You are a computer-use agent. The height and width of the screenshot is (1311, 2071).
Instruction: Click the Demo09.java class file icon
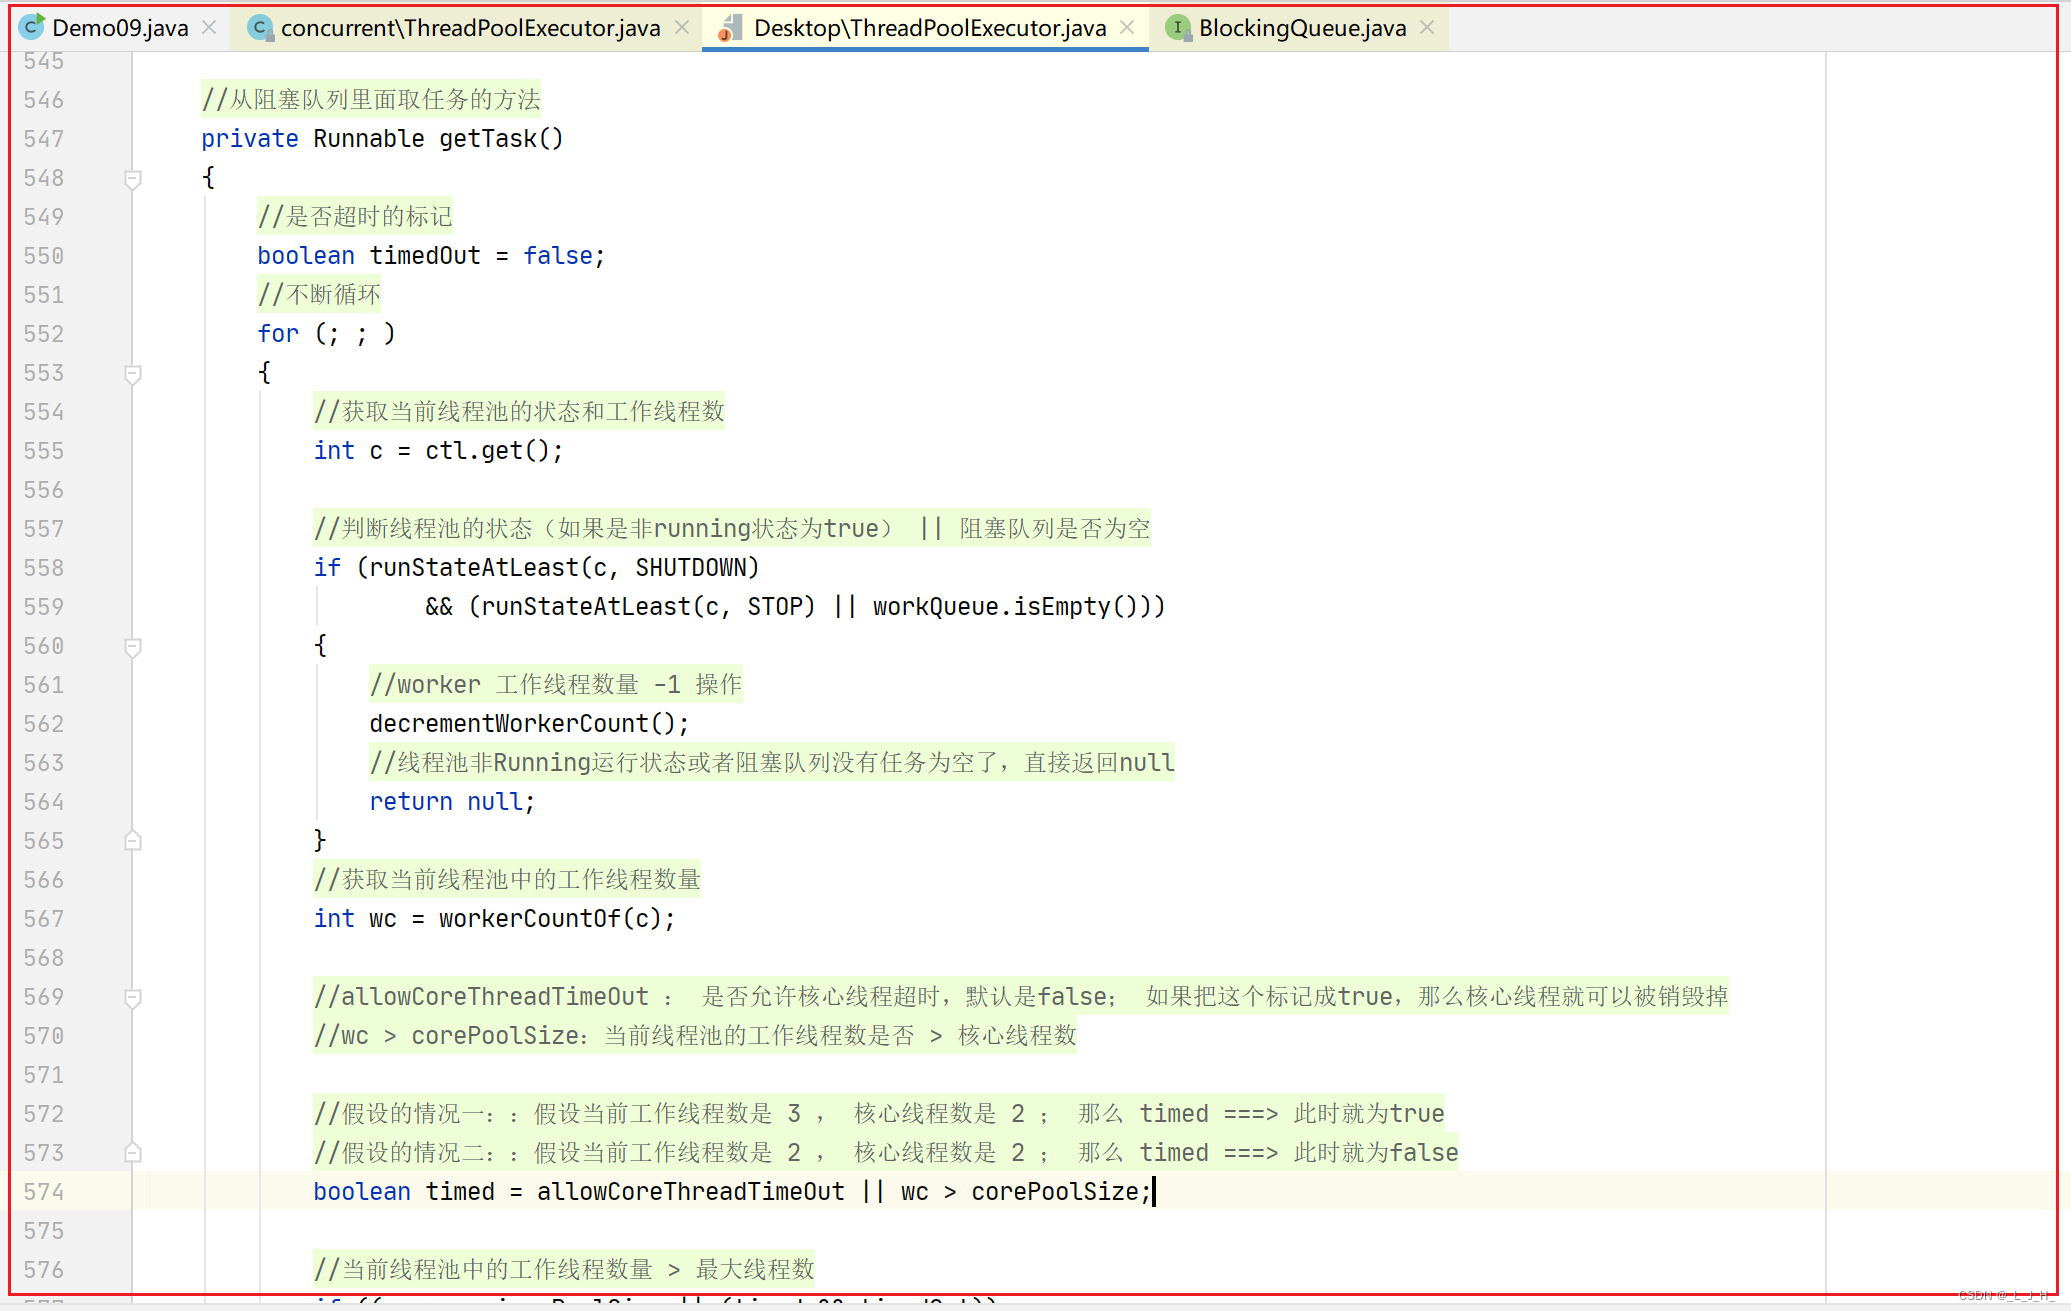coord(32,27)
